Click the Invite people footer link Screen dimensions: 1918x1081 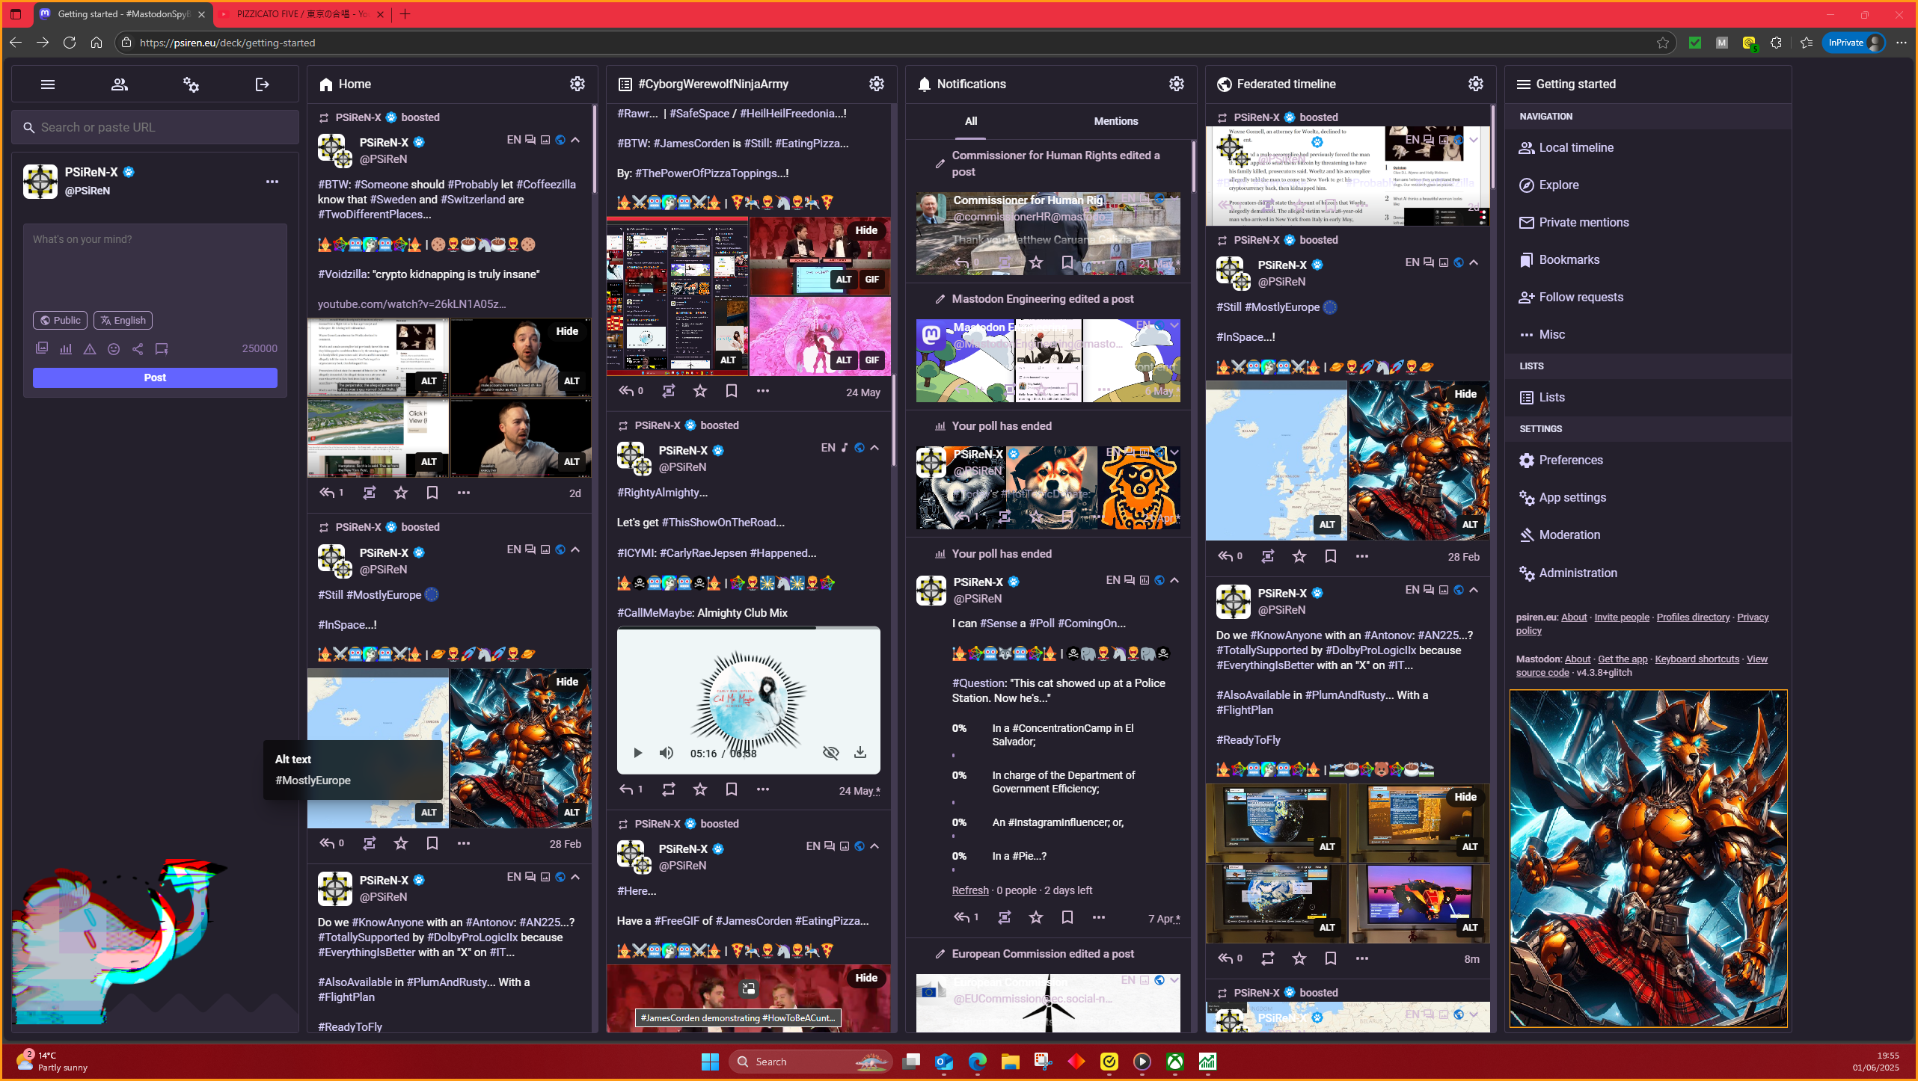point(1621,618)
